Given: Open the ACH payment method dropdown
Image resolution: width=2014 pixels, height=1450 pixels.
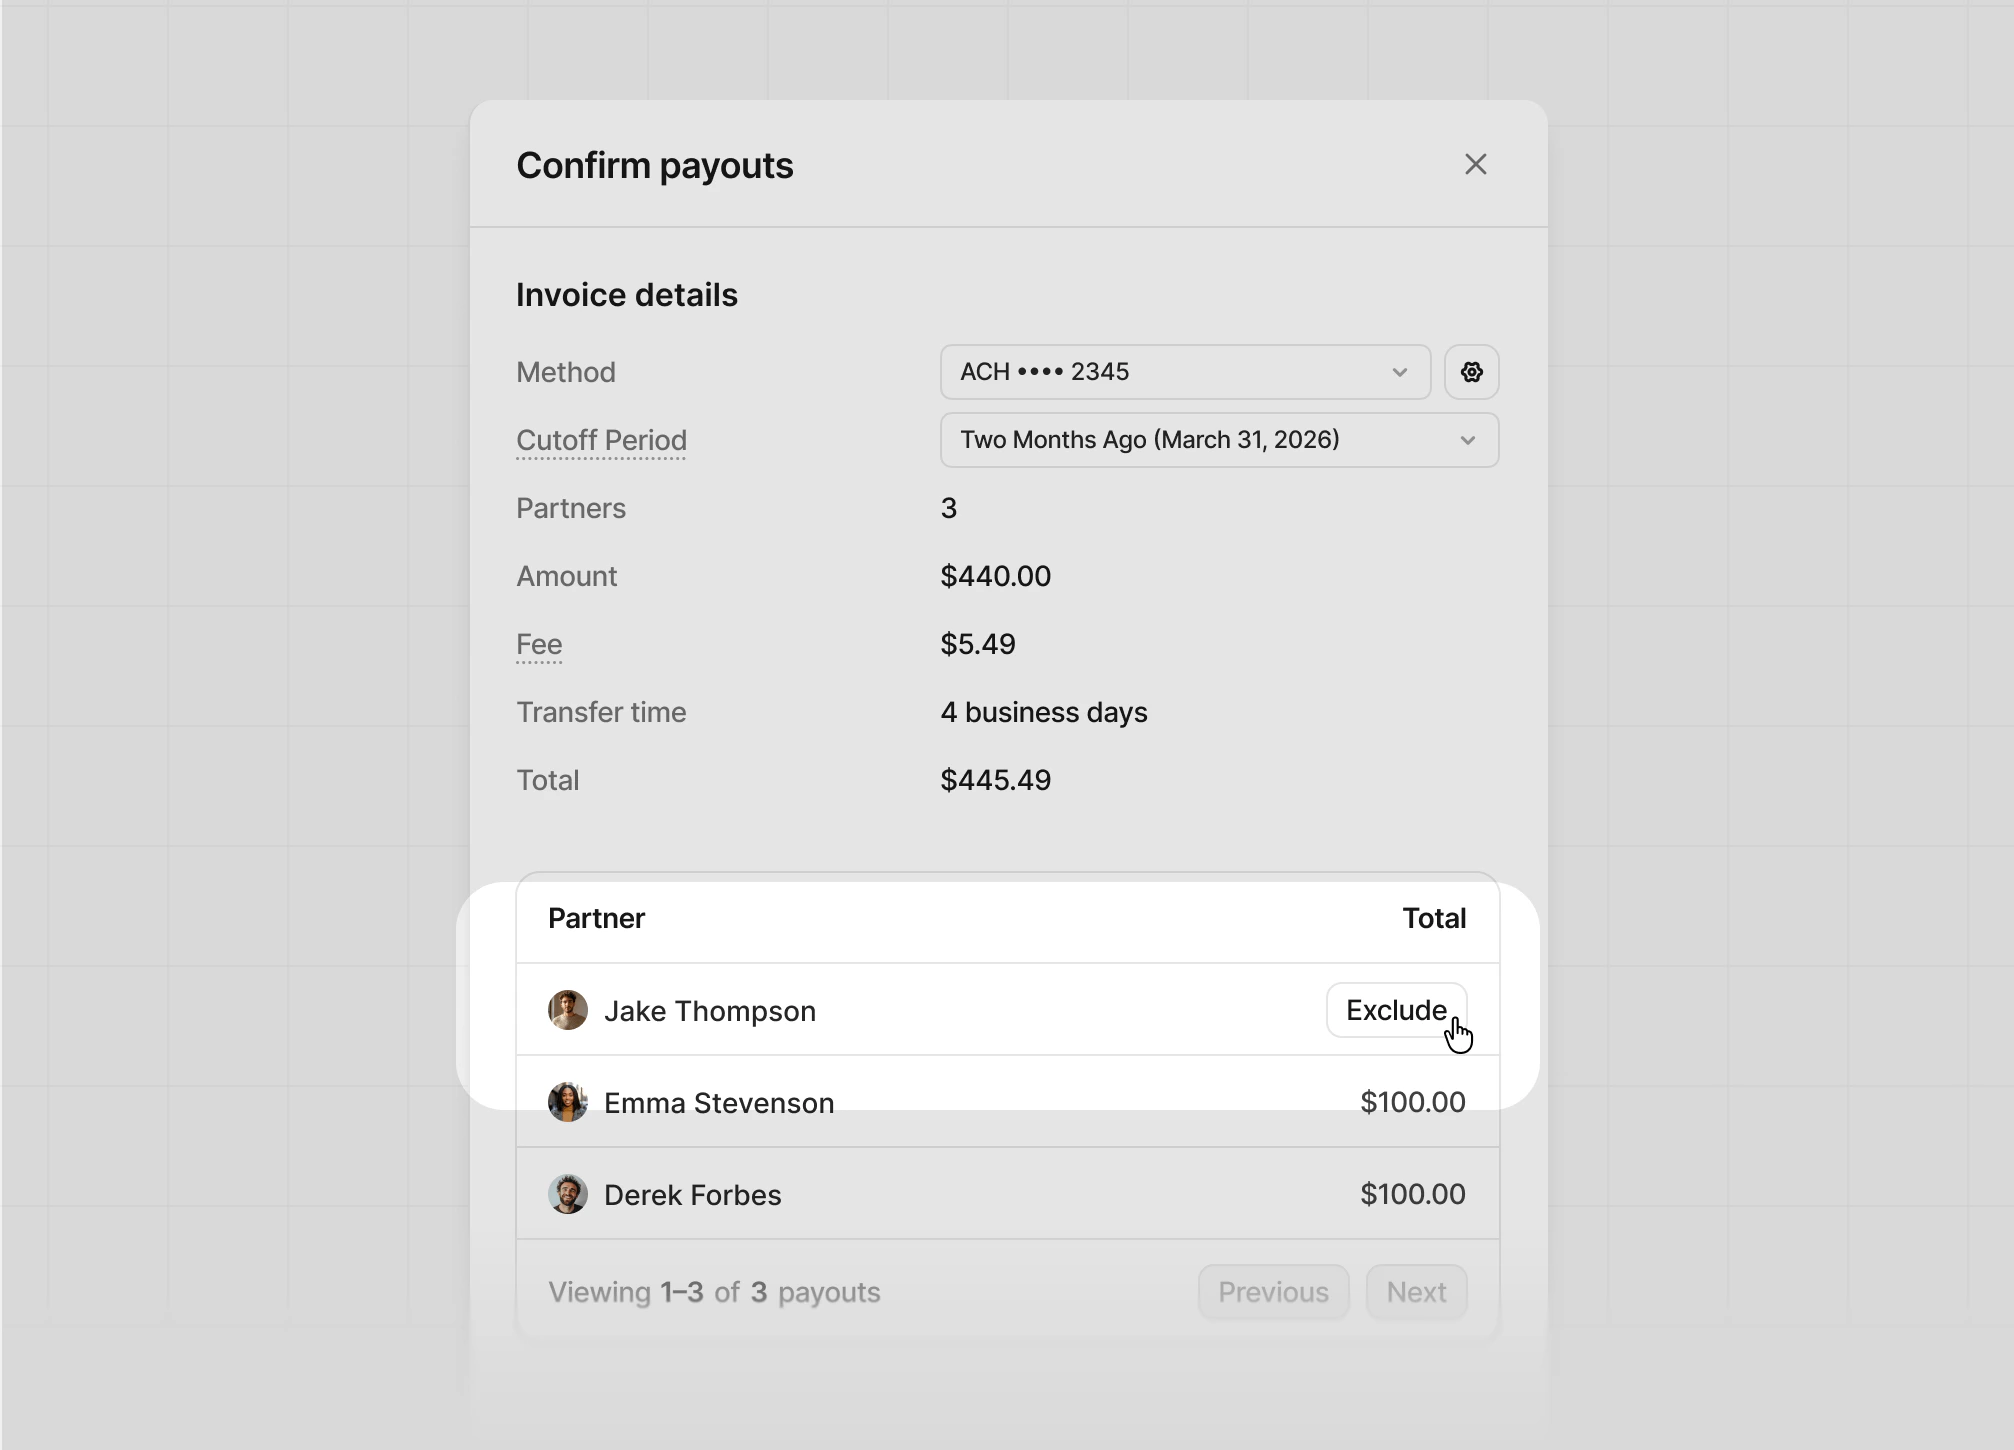Looking at the screenshot, I should click(1184, 371).
